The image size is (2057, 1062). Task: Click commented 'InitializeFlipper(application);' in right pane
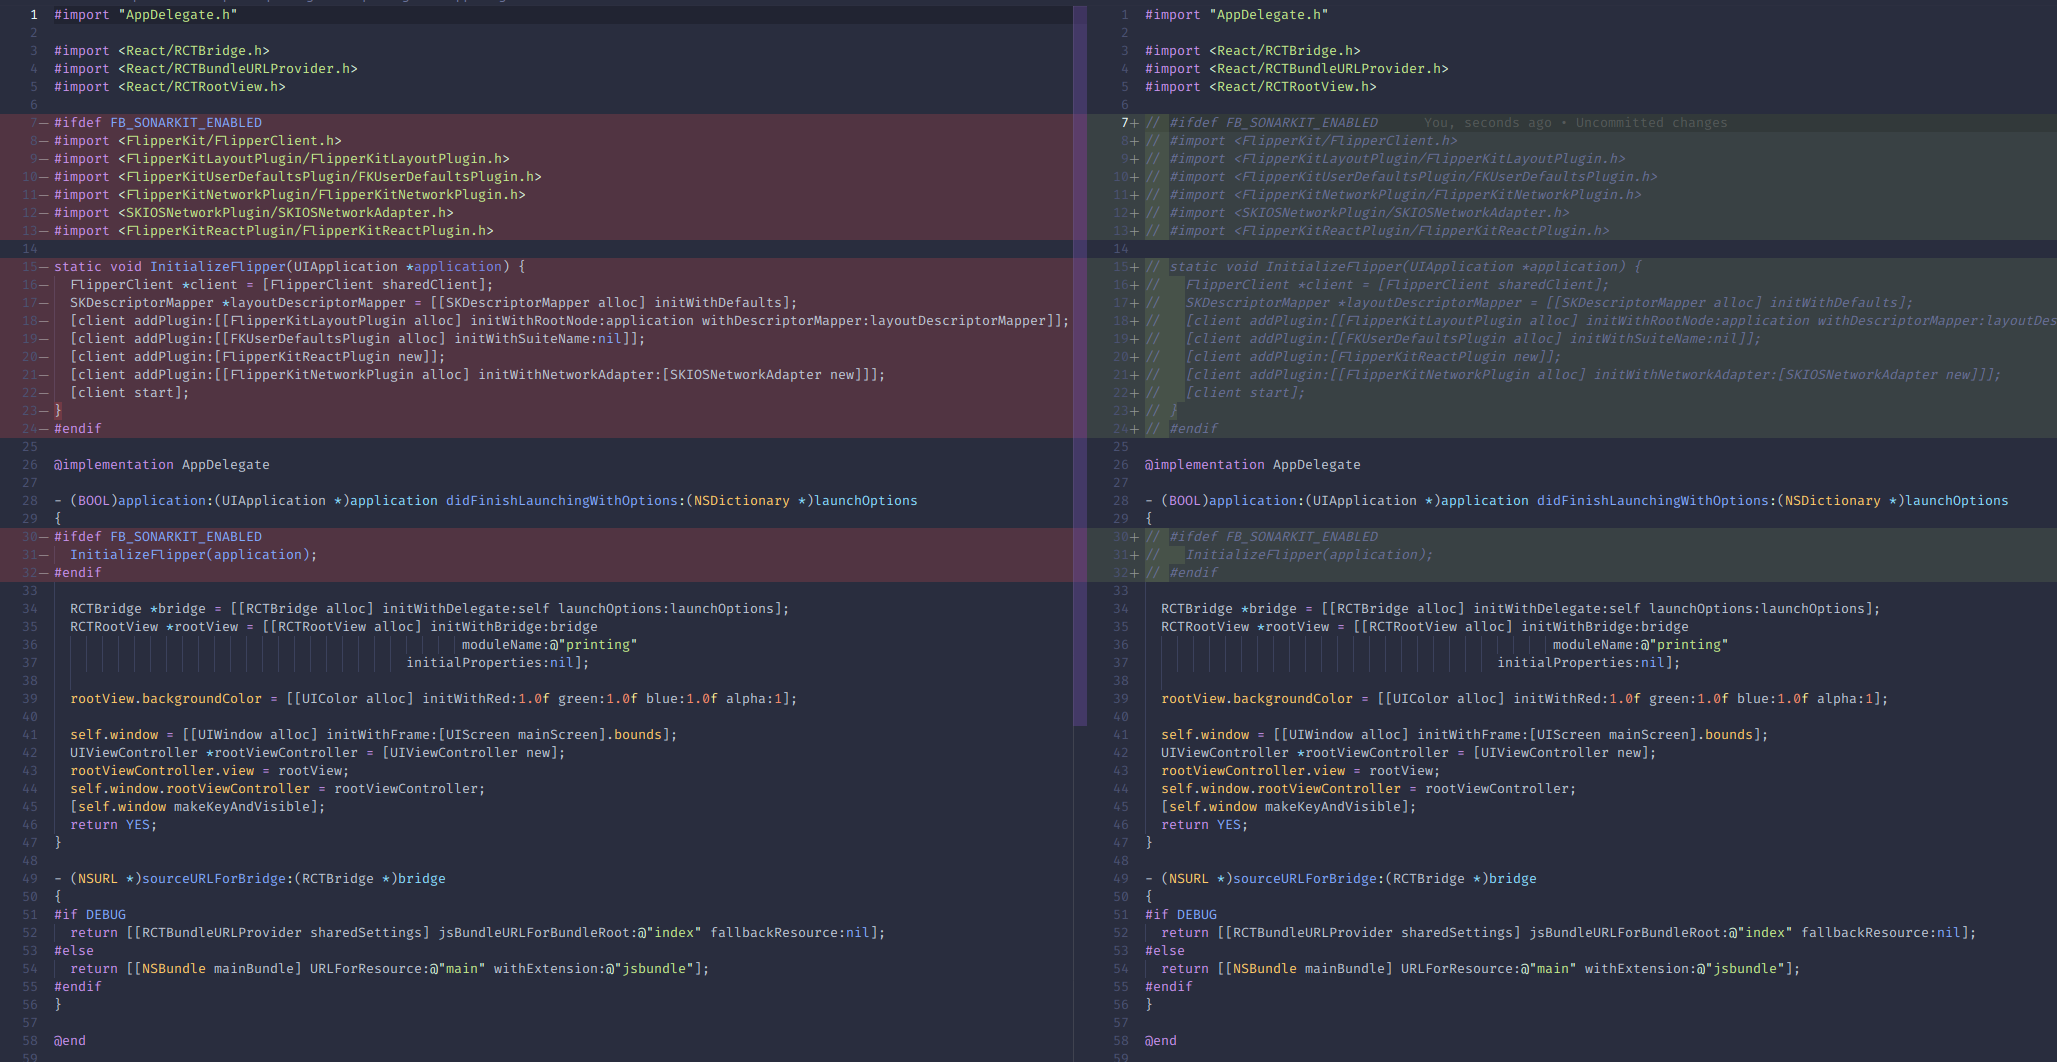point(1309,555)
